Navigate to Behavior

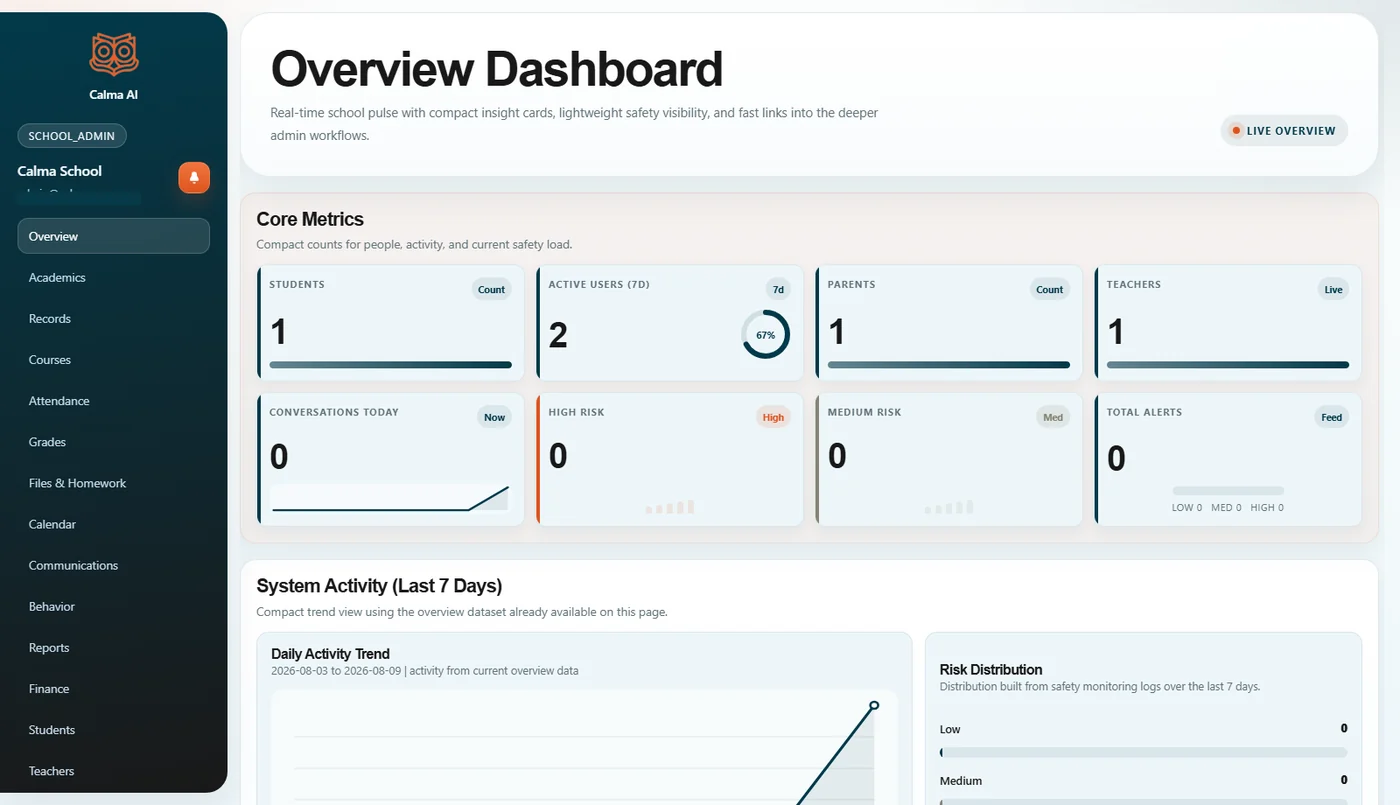[x=113, y=606]
